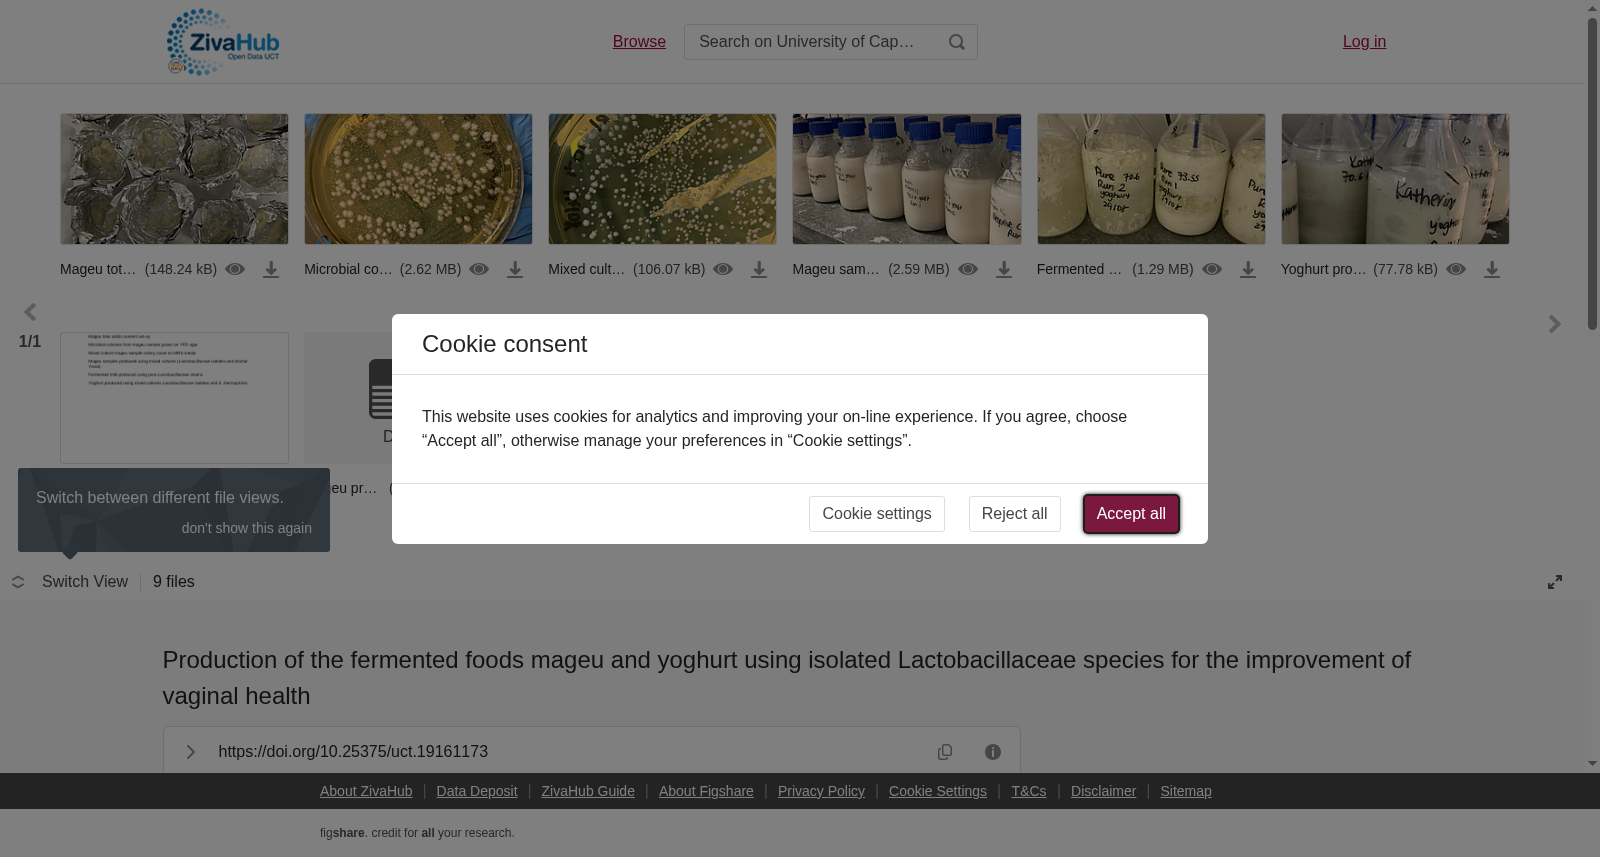Open T&Cs footer link
The image size is (1600, 857).
(1029, 791)
